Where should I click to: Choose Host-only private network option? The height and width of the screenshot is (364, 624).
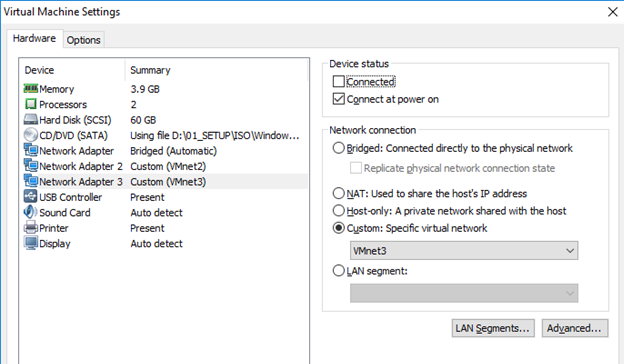pos(339,210)
